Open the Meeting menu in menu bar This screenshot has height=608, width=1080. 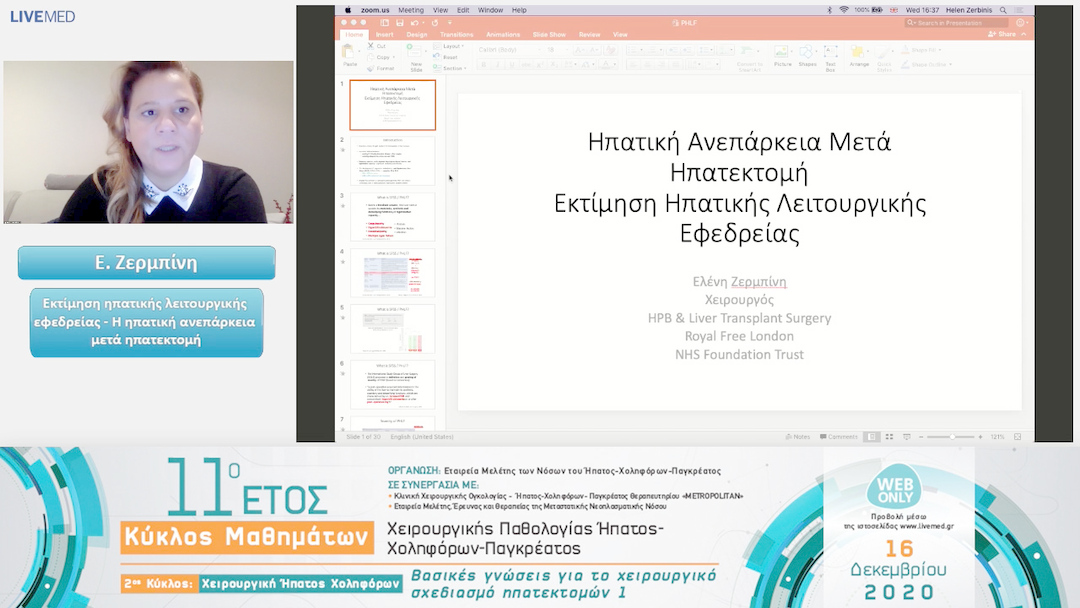(411, 10)
